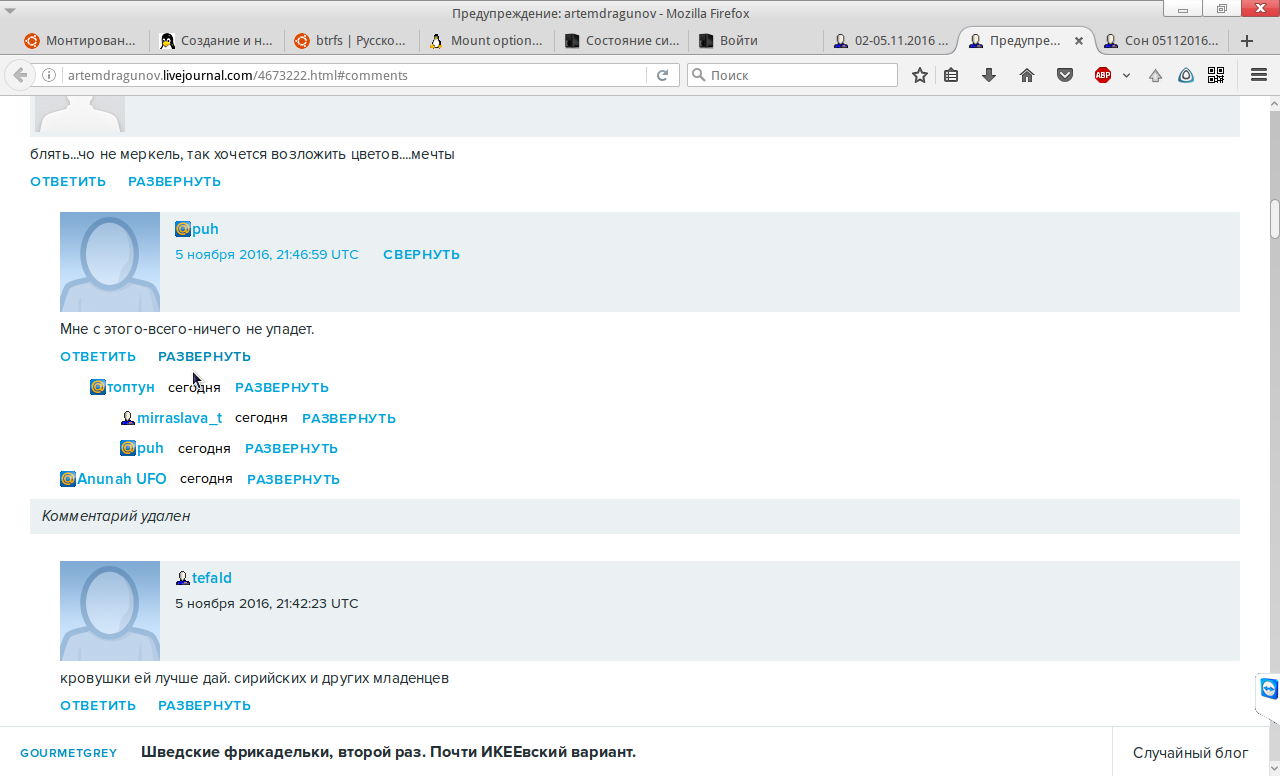The width and height of the screenshot is (1280, 776).
Task: Go to the Firefox home page
Action: (1027, 75)
